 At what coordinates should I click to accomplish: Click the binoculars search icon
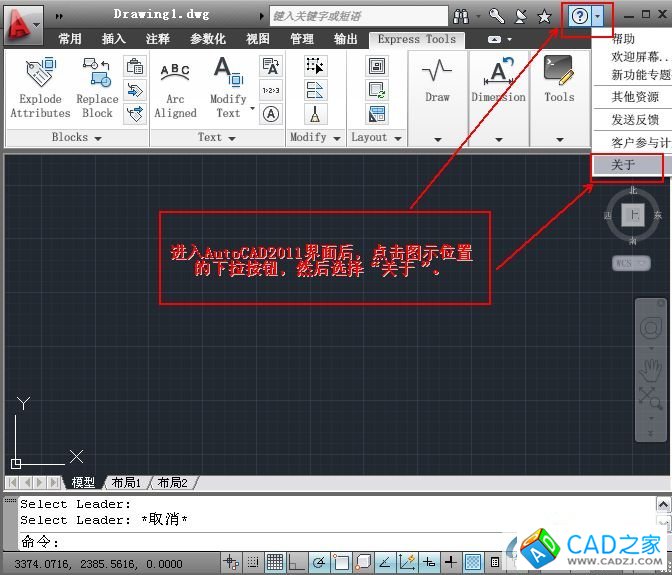[x=461, y=16]
